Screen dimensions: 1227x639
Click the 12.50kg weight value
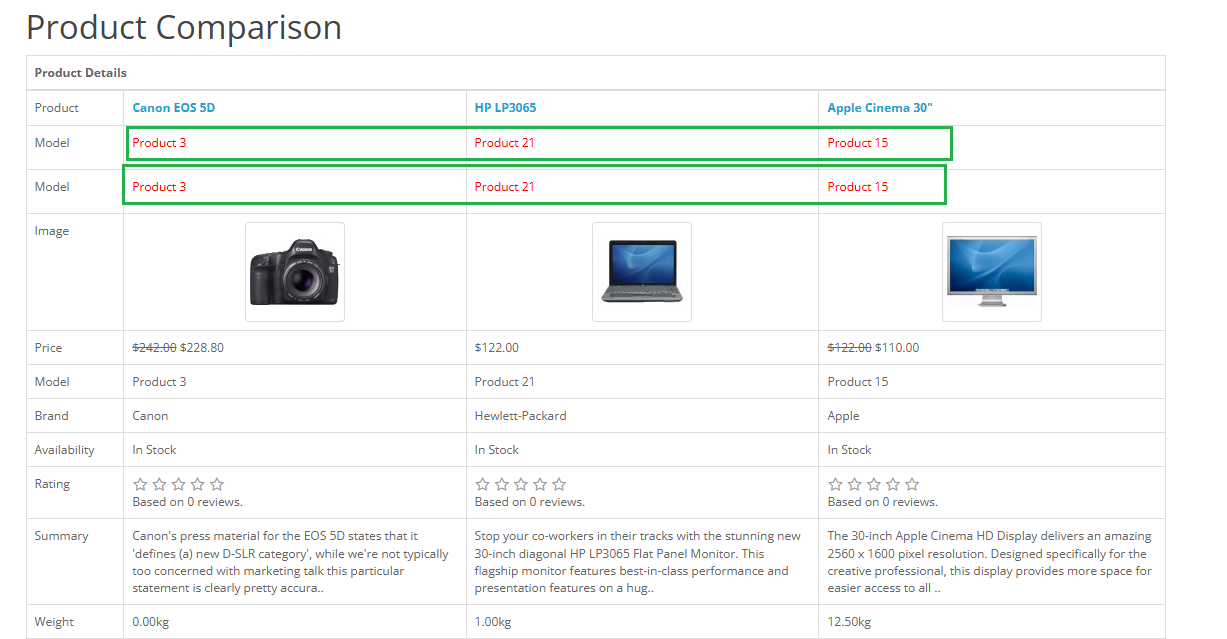click(849, 622)
